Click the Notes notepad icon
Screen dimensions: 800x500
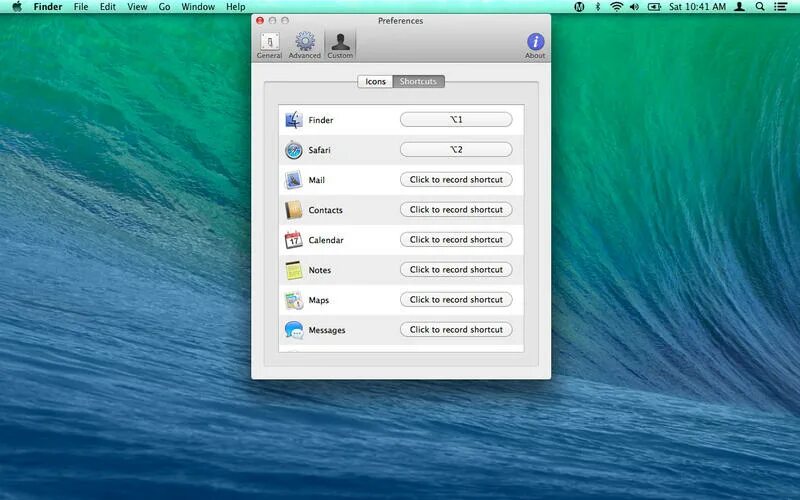pos(294,270)
